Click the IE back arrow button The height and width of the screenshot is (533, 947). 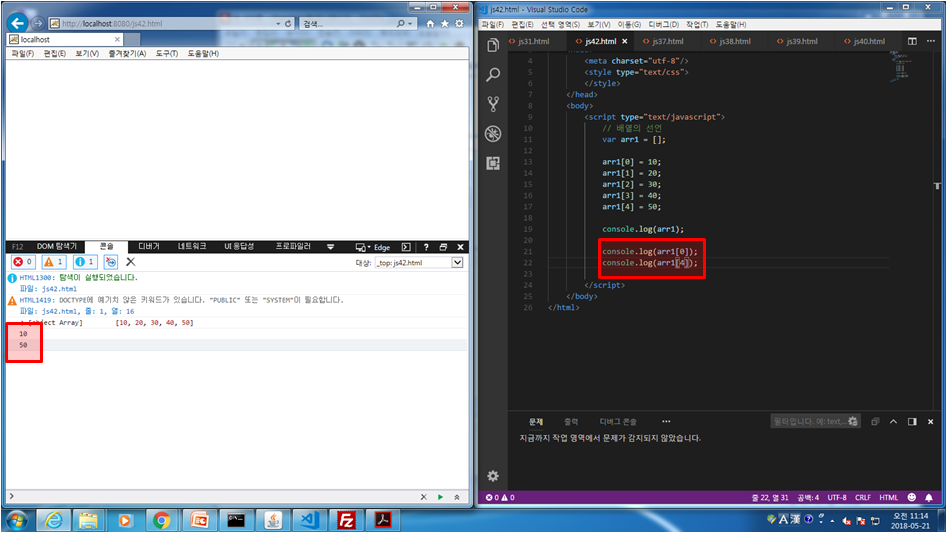pos(18,23)
